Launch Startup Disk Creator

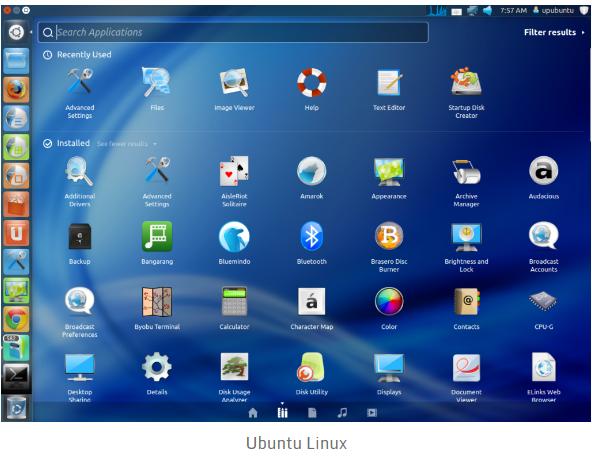[x=466, y=93]
